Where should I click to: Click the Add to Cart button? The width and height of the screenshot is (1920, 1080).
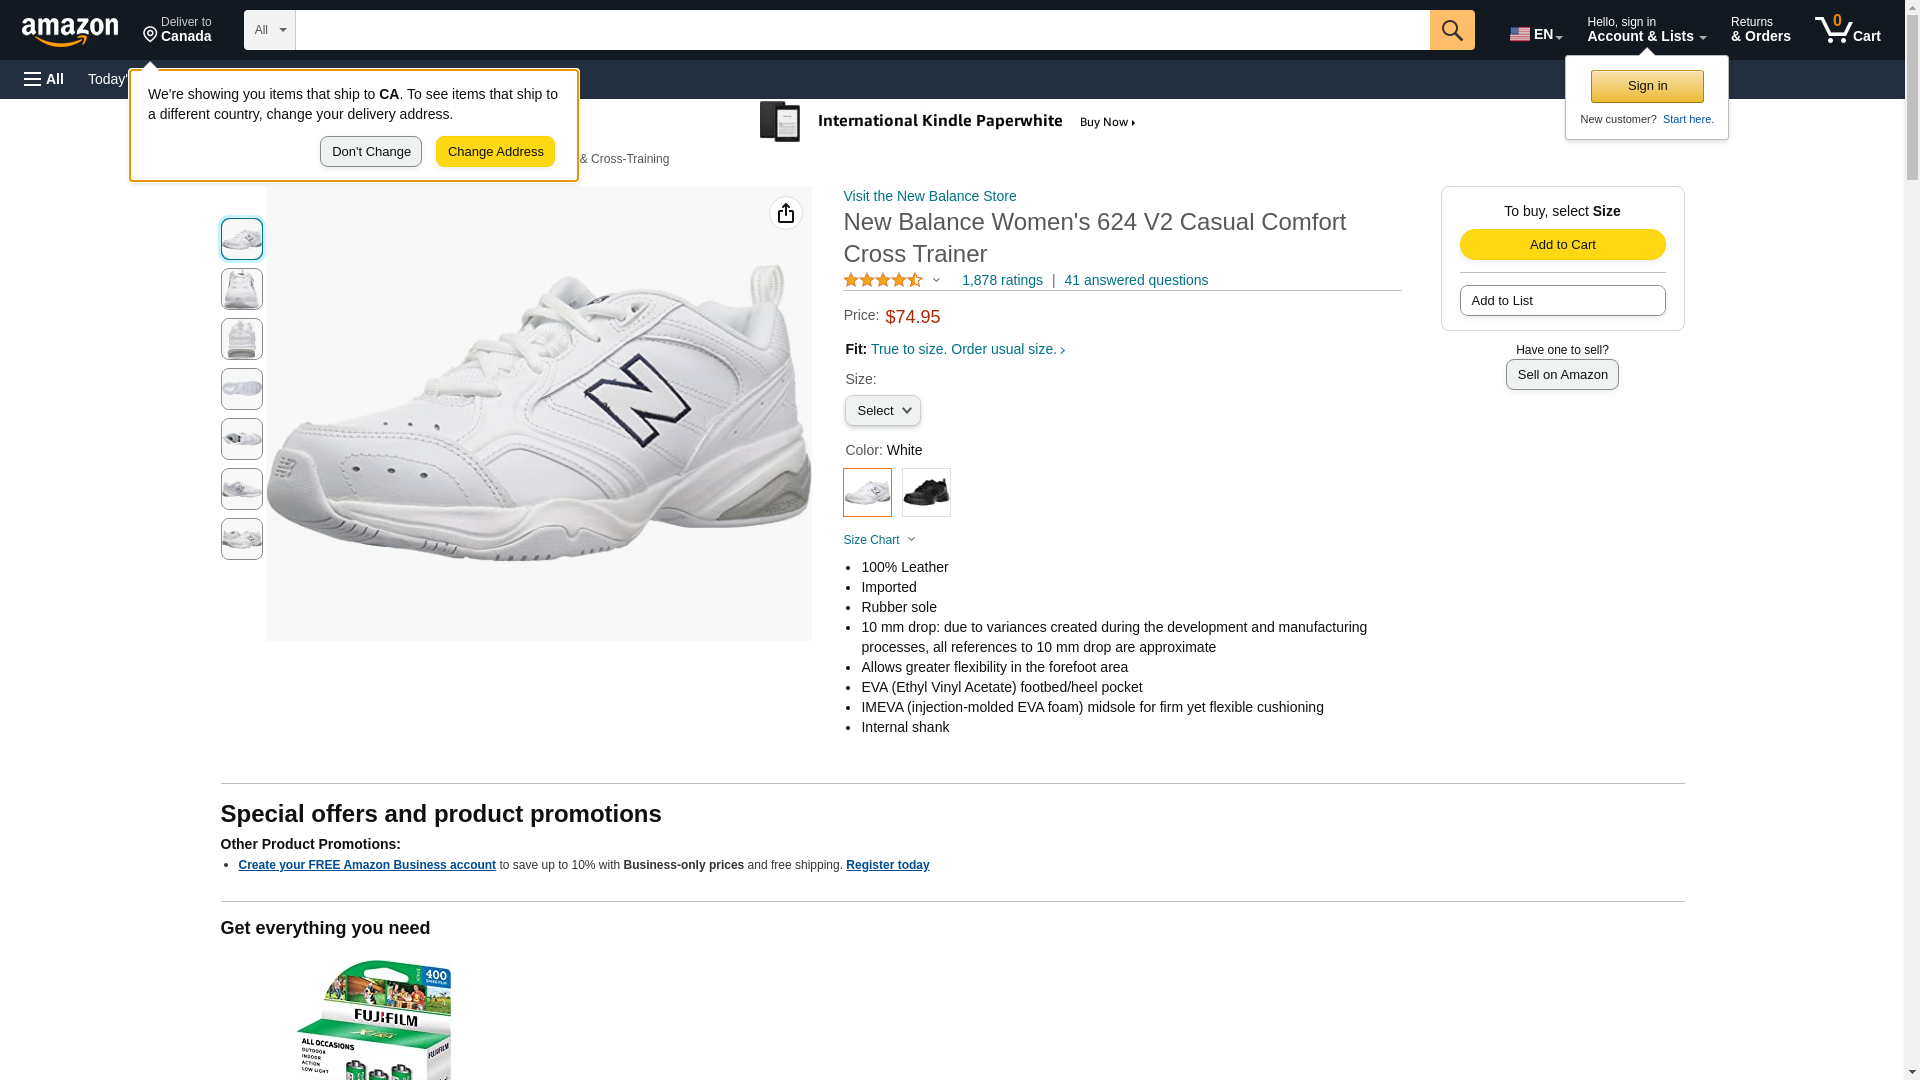point(1562,245)
